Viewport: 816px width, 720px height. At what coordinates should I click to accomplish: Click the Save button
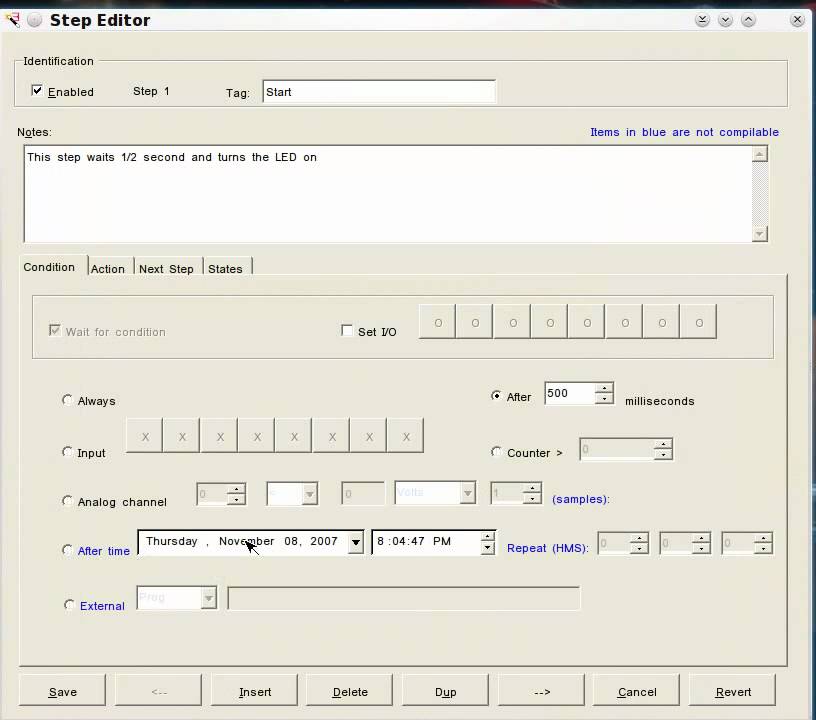62,691
